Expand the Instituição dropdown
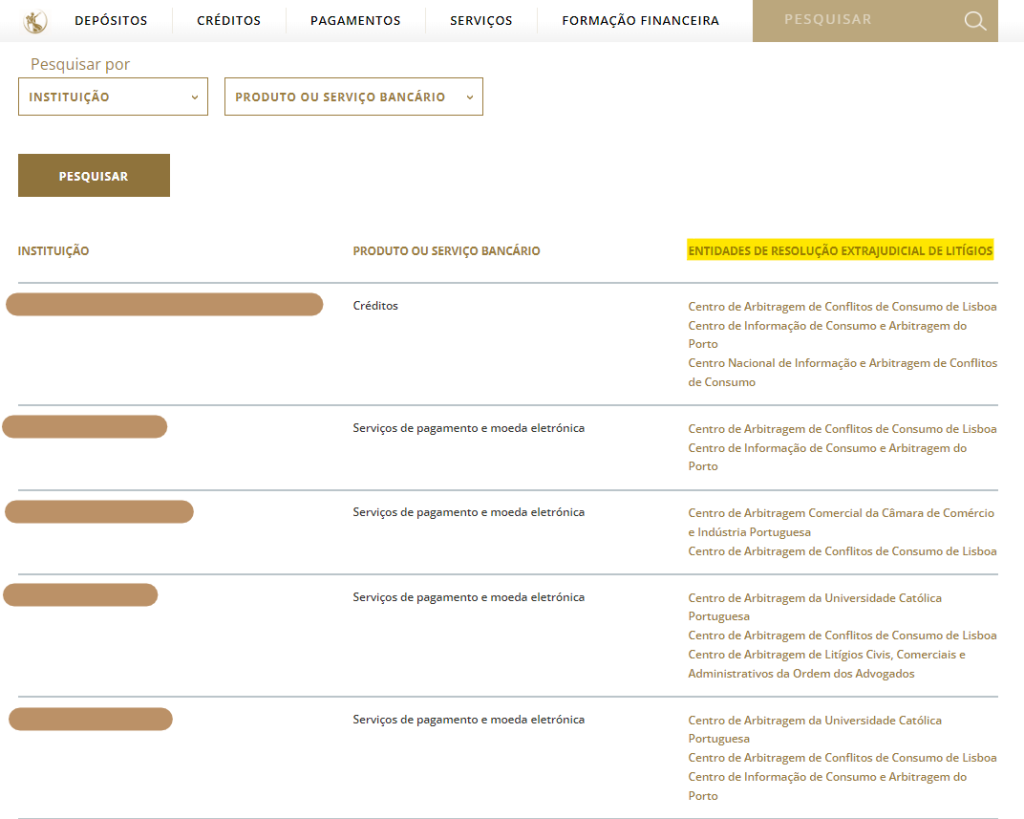 pos(113,97)
